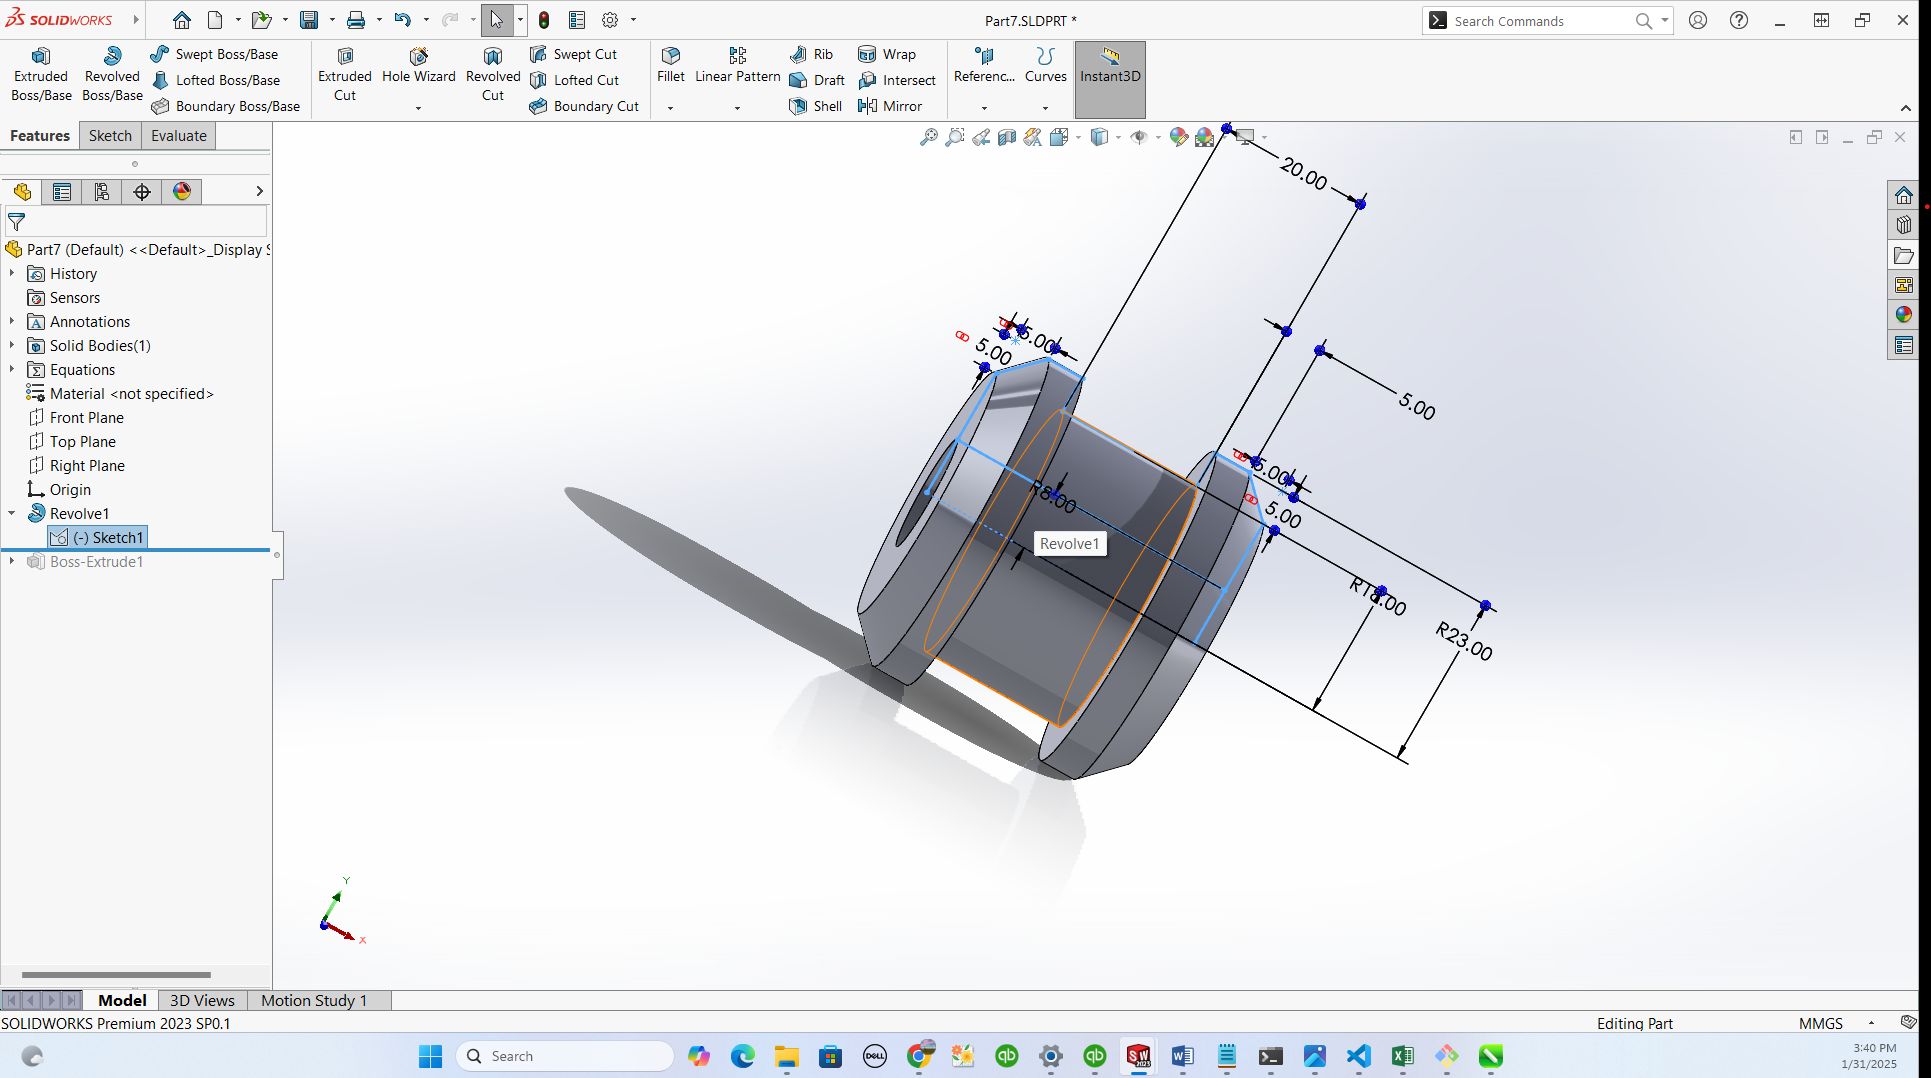Click the Rib feature tool
This screenshot has height=1078, width=1931.
coord(811,54)
